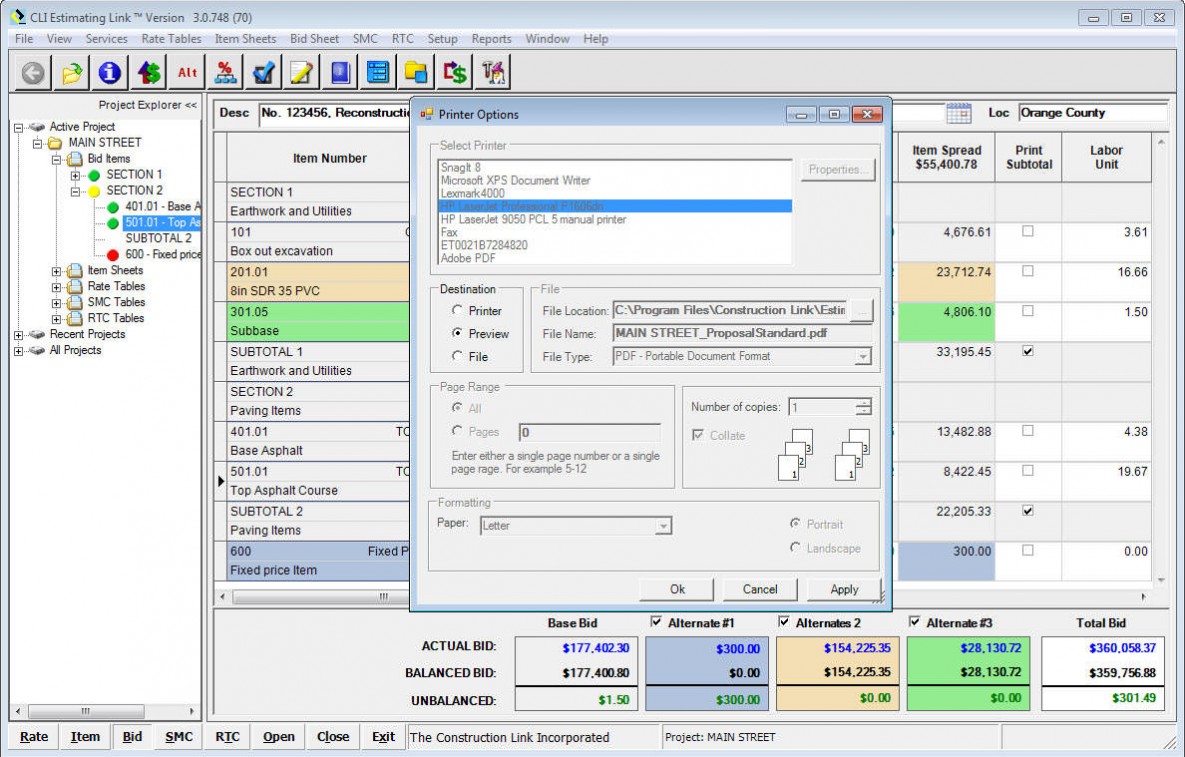The height and width of the screenshot is (757, 1185).
Task: Select the Printer destination radio button
Action: pyautogui.click(x=456, y=310)
